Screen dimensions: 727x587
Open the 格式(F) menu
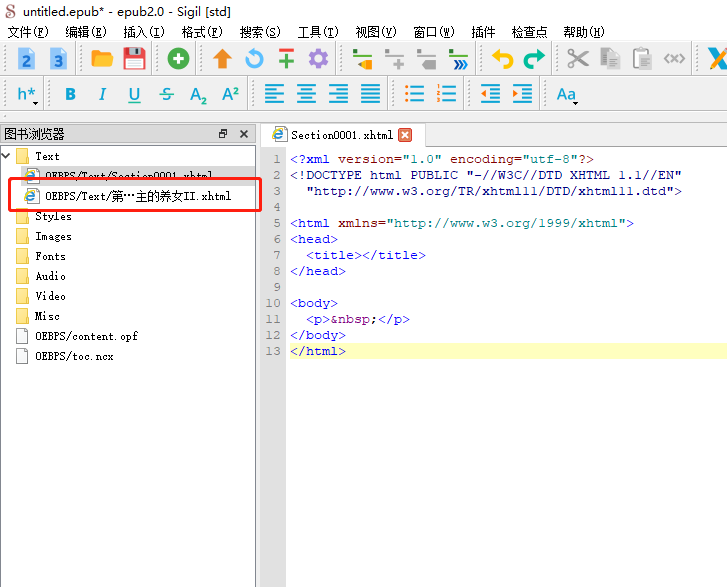[x=202, y=32]
